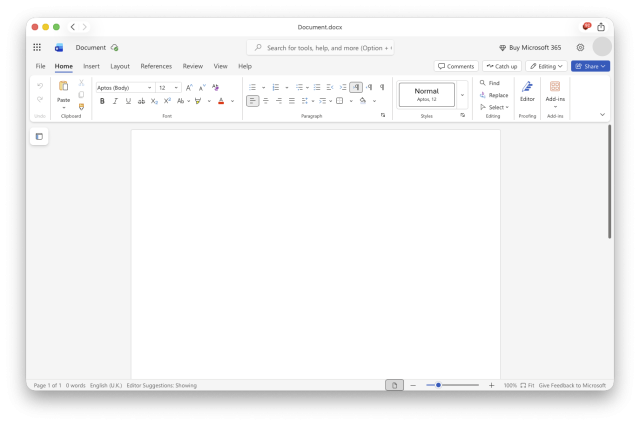Click the zoom slider handle

(x=438, y=385)
